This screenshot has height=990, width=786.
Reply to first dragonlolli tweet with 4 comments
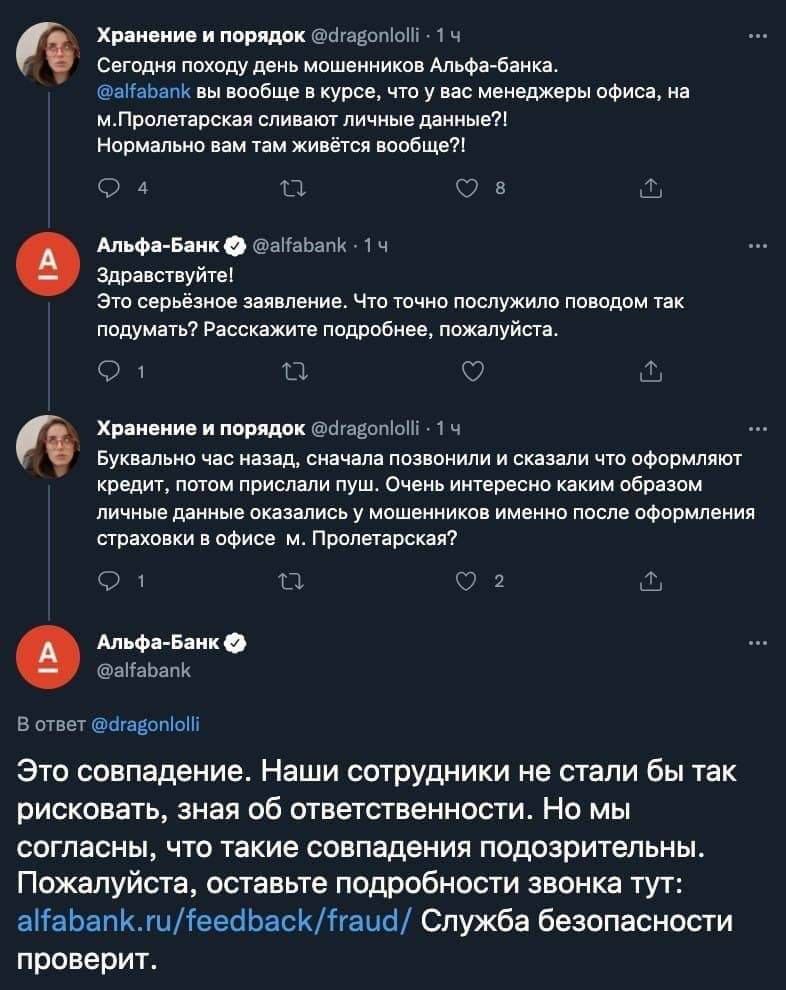tap(110, 188)
